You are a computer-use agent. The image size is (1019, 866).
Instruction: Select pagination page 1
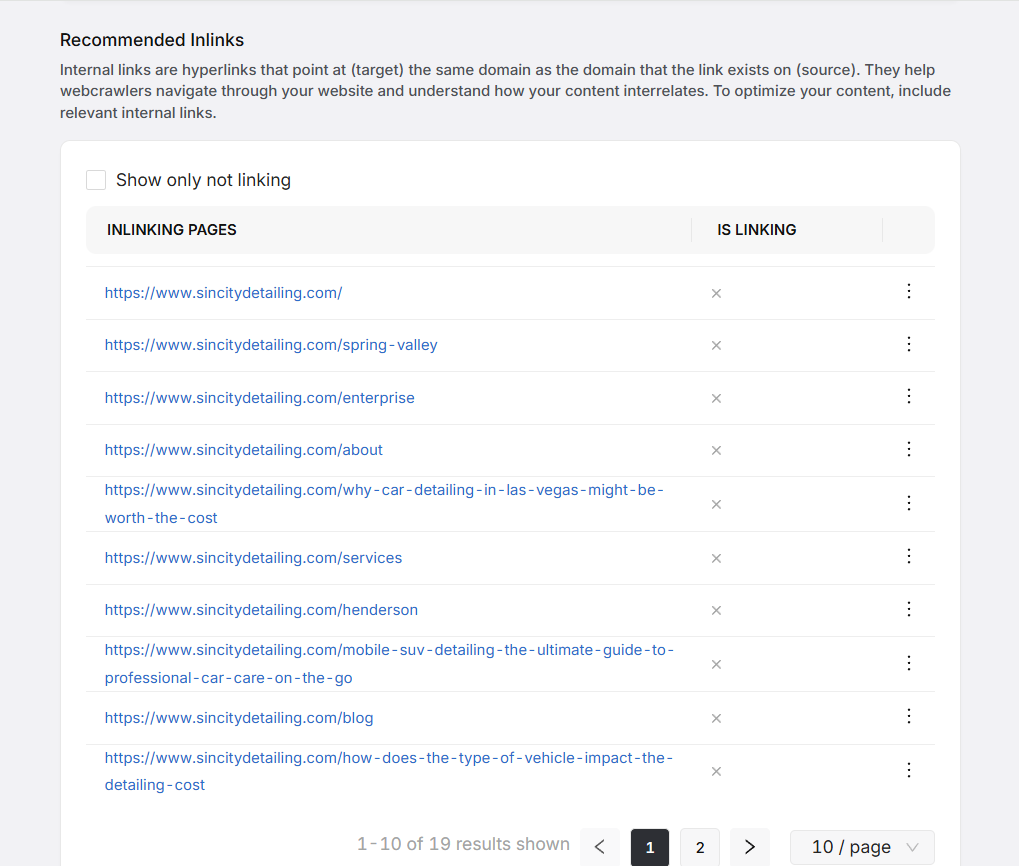(x=650, y=847)
